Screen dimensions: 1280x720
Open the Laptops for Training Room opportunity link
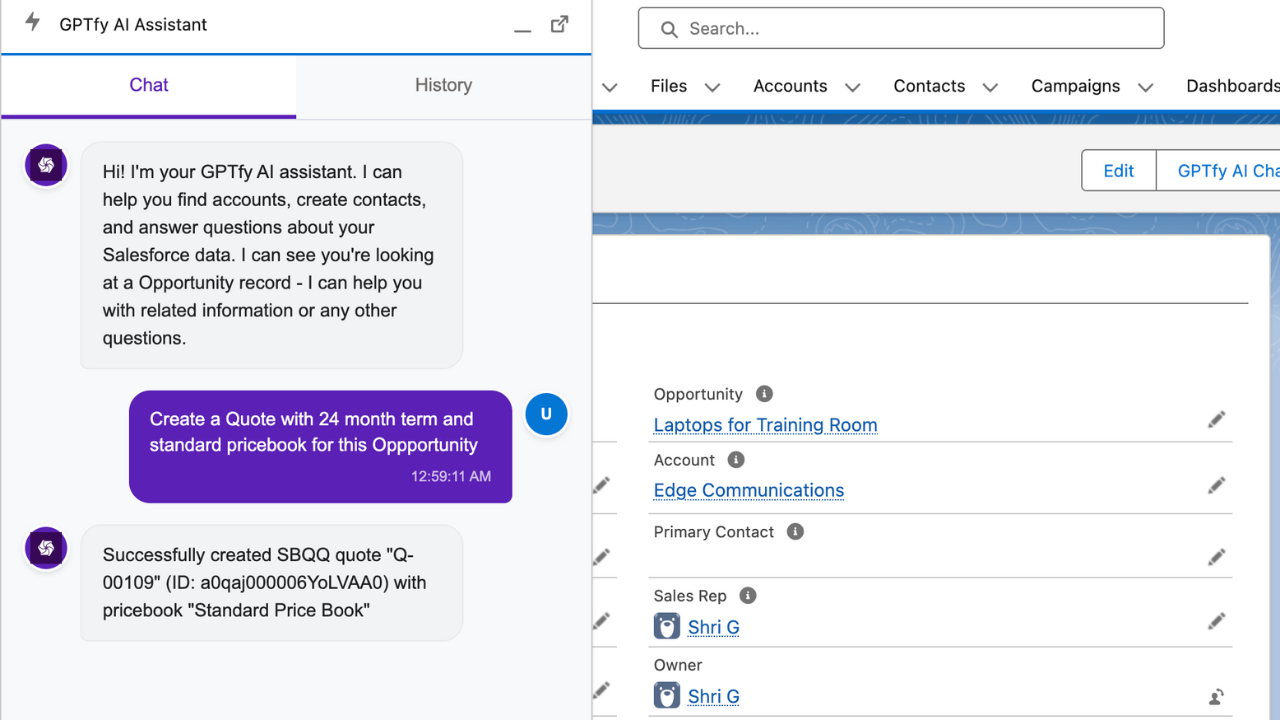[x=764, y=425]
